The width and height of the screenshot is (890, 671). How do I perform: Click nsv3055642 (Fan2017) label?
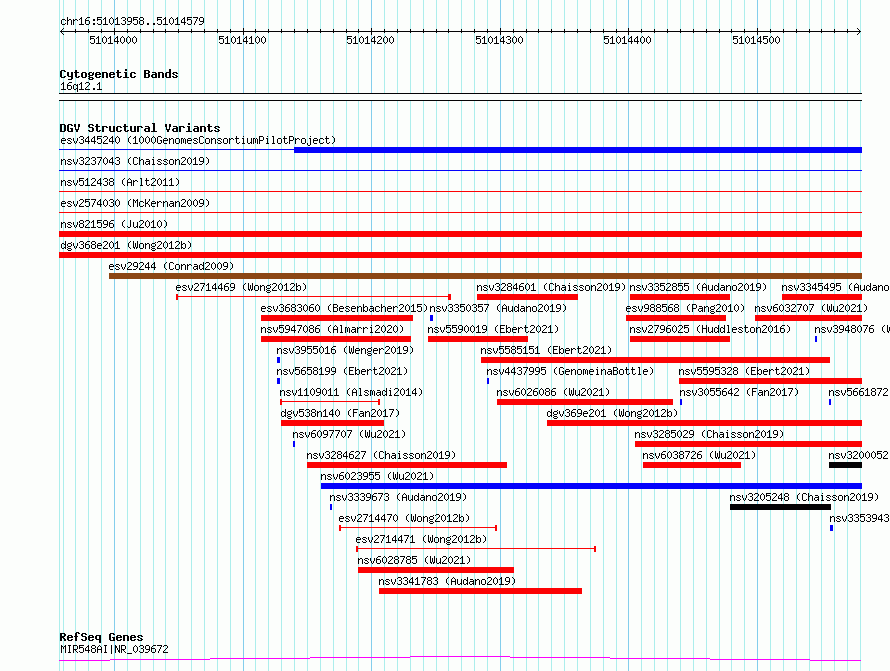739,392
